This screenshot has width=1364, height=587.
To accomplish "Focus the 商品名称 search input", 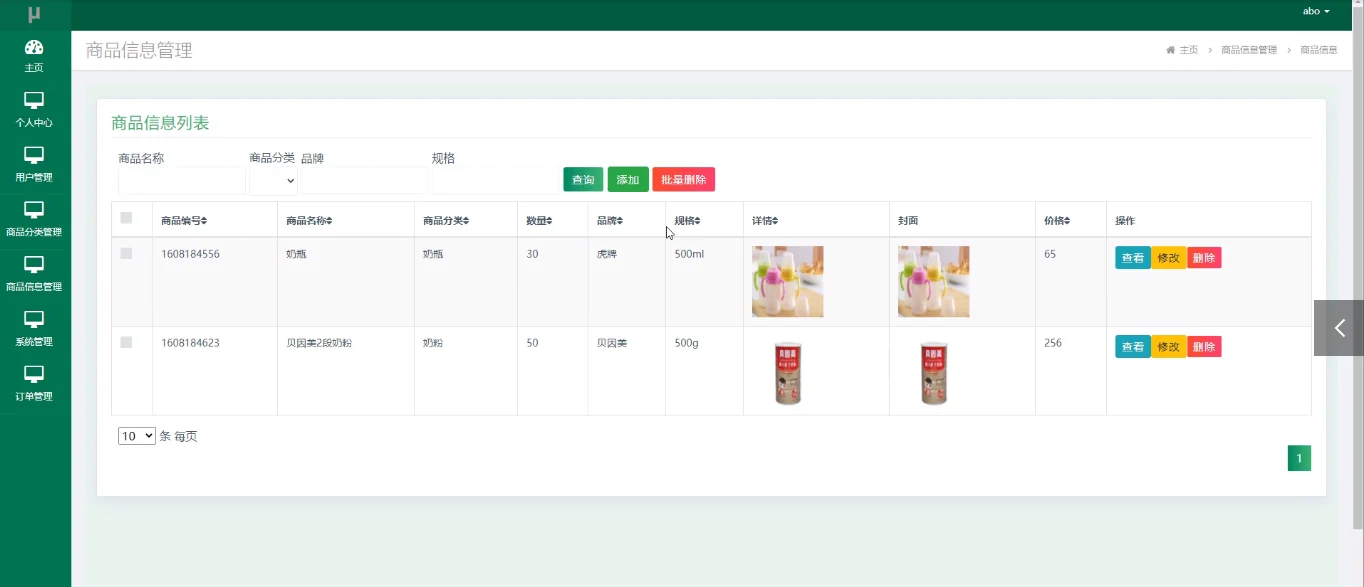I will [x=182, y=181].
